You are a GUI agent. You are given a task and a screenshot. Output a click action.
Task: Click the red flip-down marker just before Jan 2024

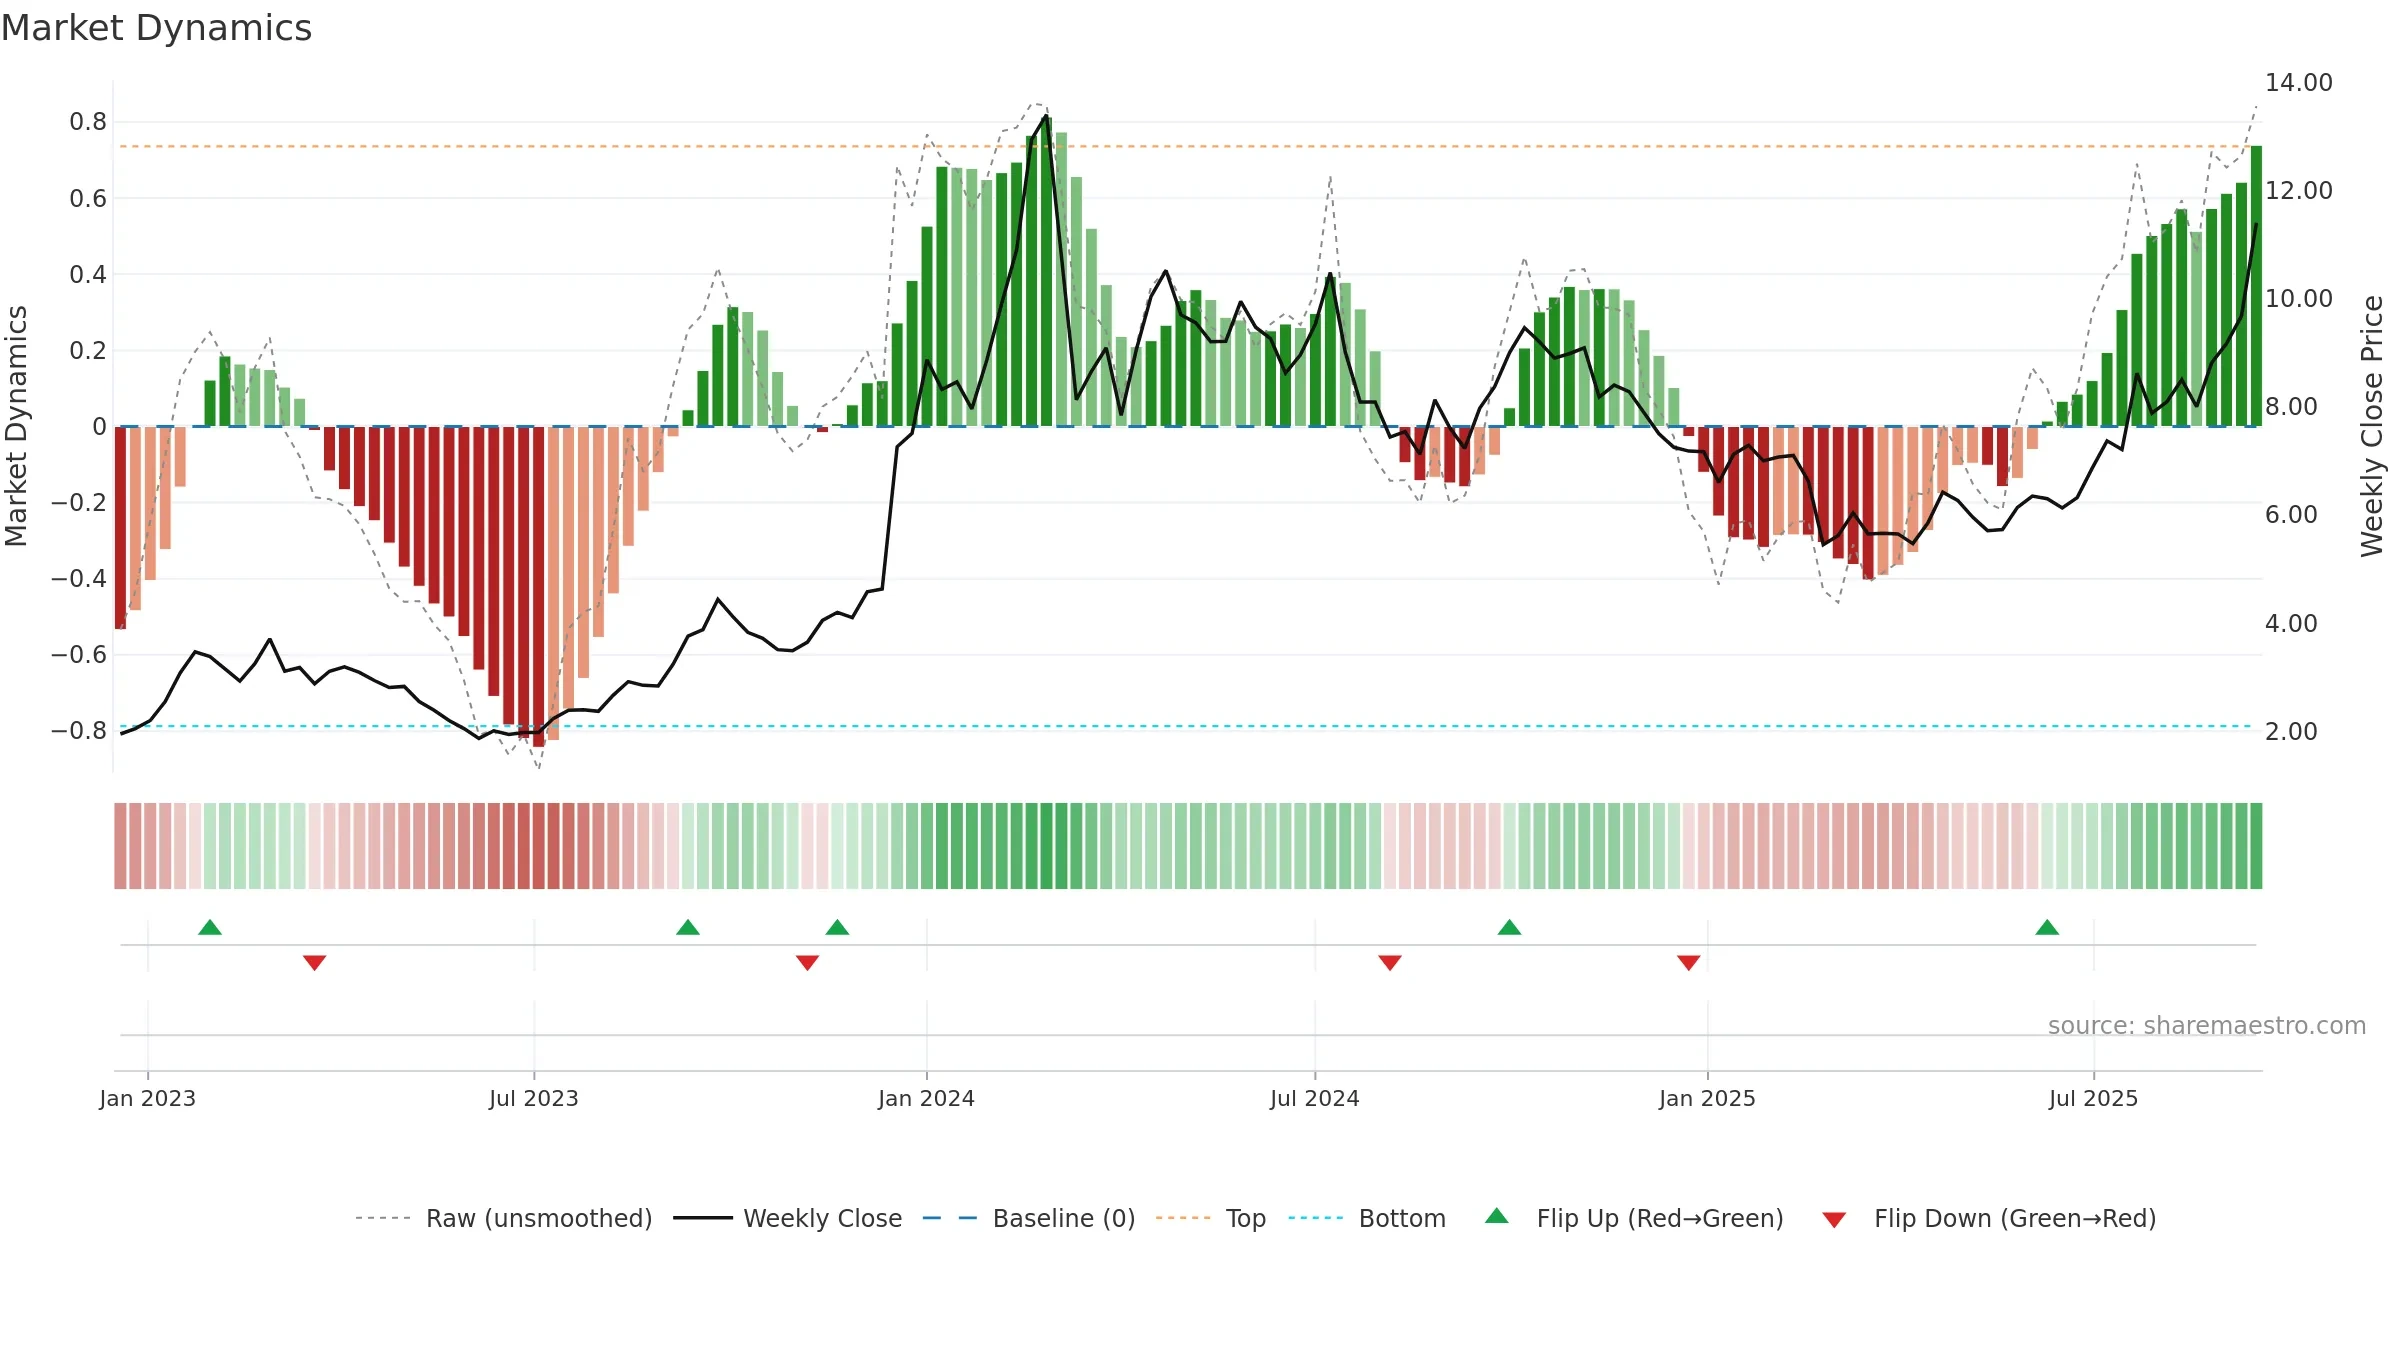point(808,963)
